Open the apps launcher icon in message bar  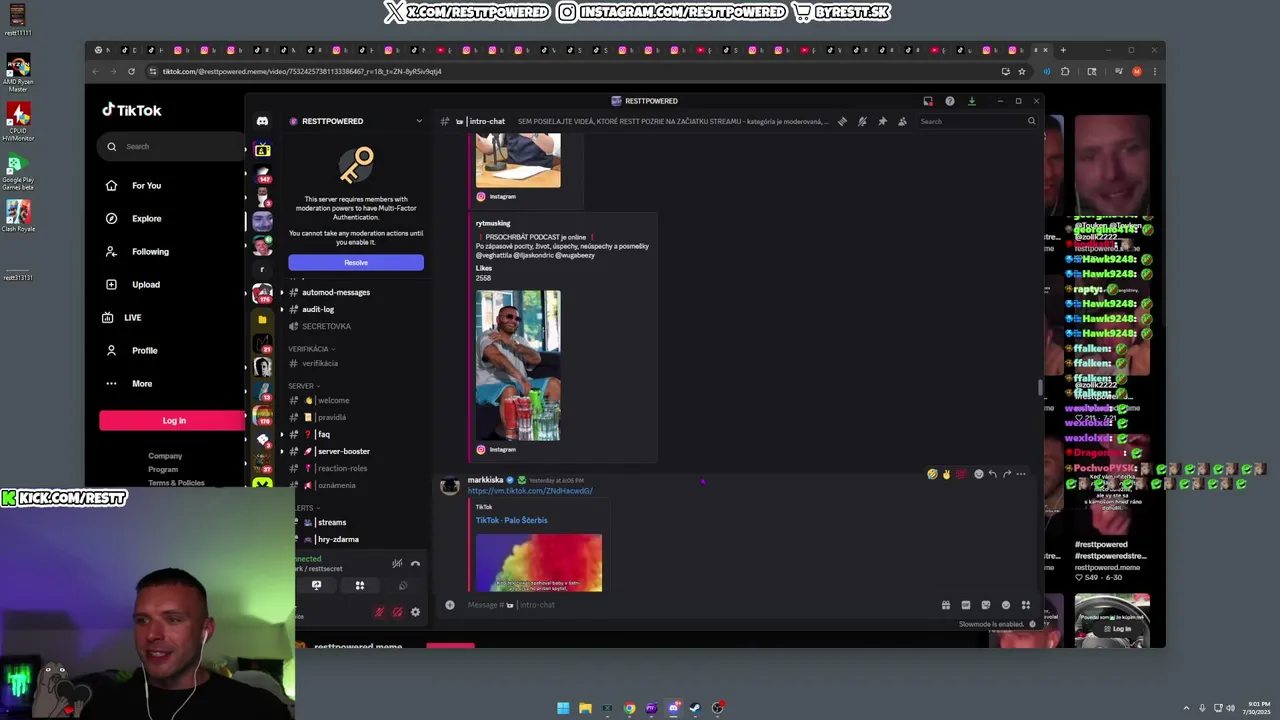[x=1025, y=605]
